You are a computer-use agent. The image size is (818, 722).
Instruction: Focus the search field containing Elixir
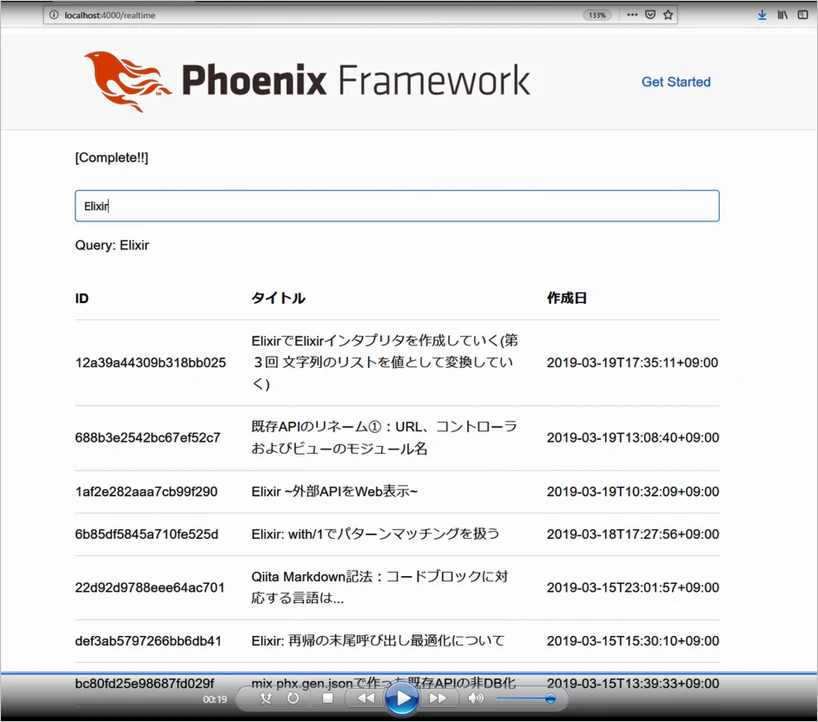click(x=397, y=206)
